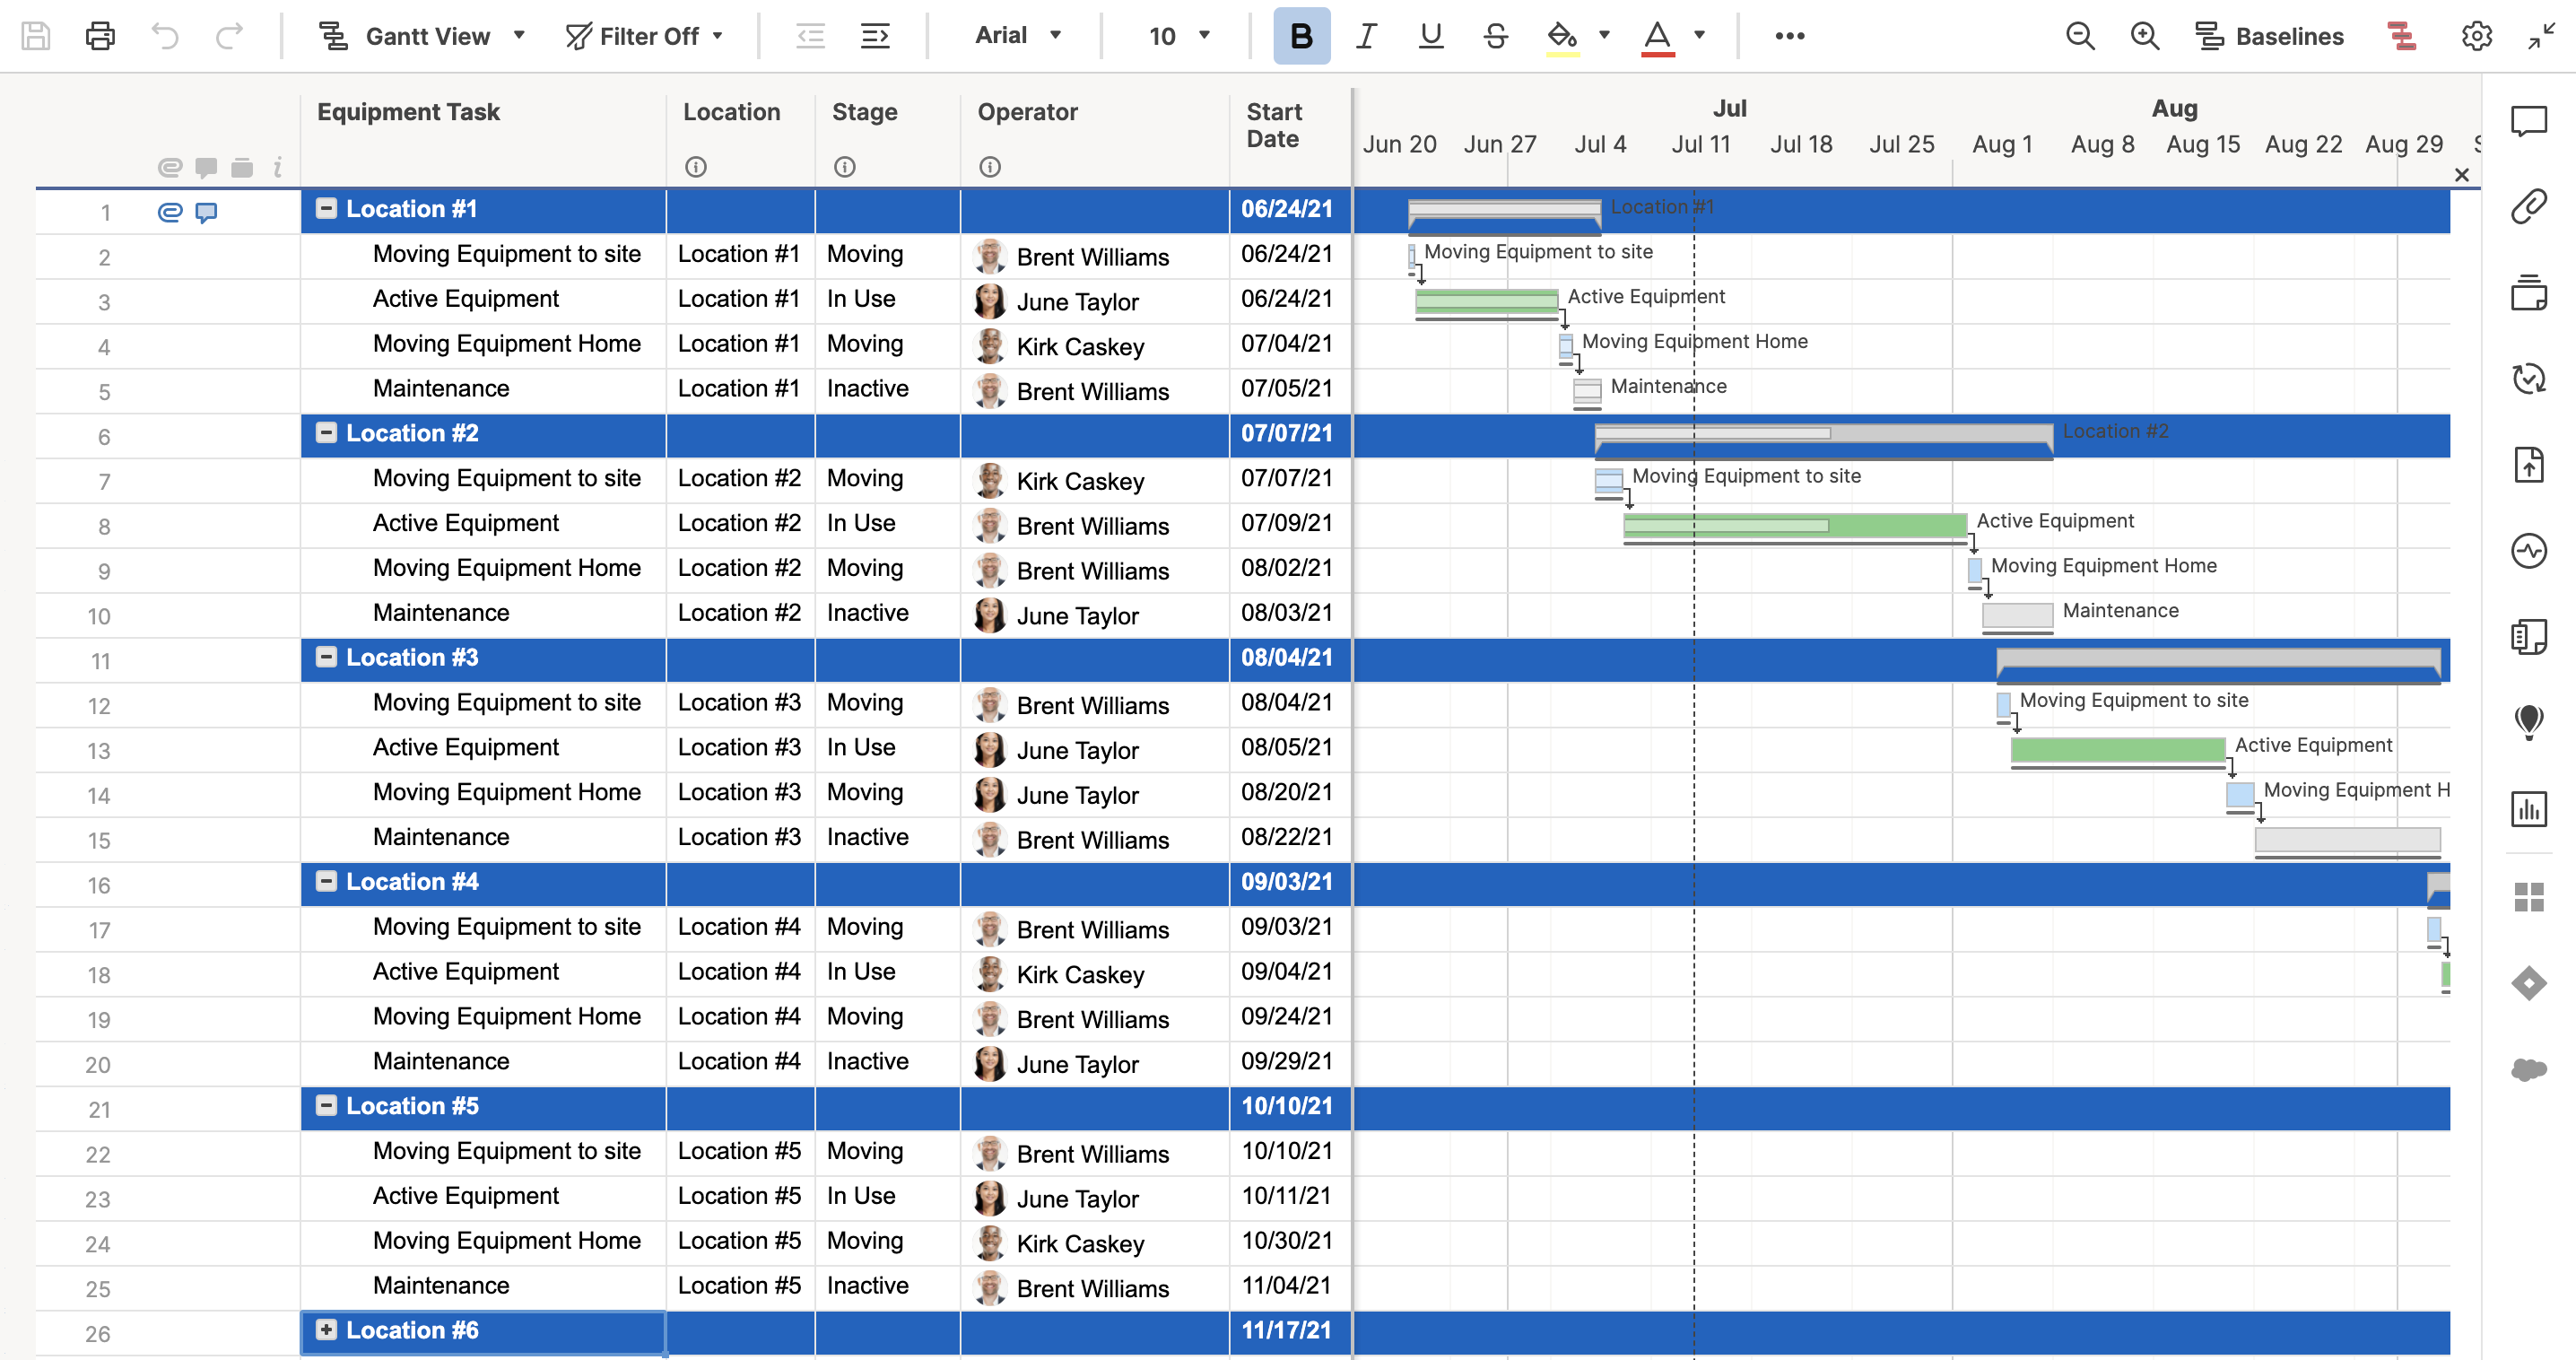Toggle Bold formatting button
The image size is (2576, 1360).
(1301, 36)
